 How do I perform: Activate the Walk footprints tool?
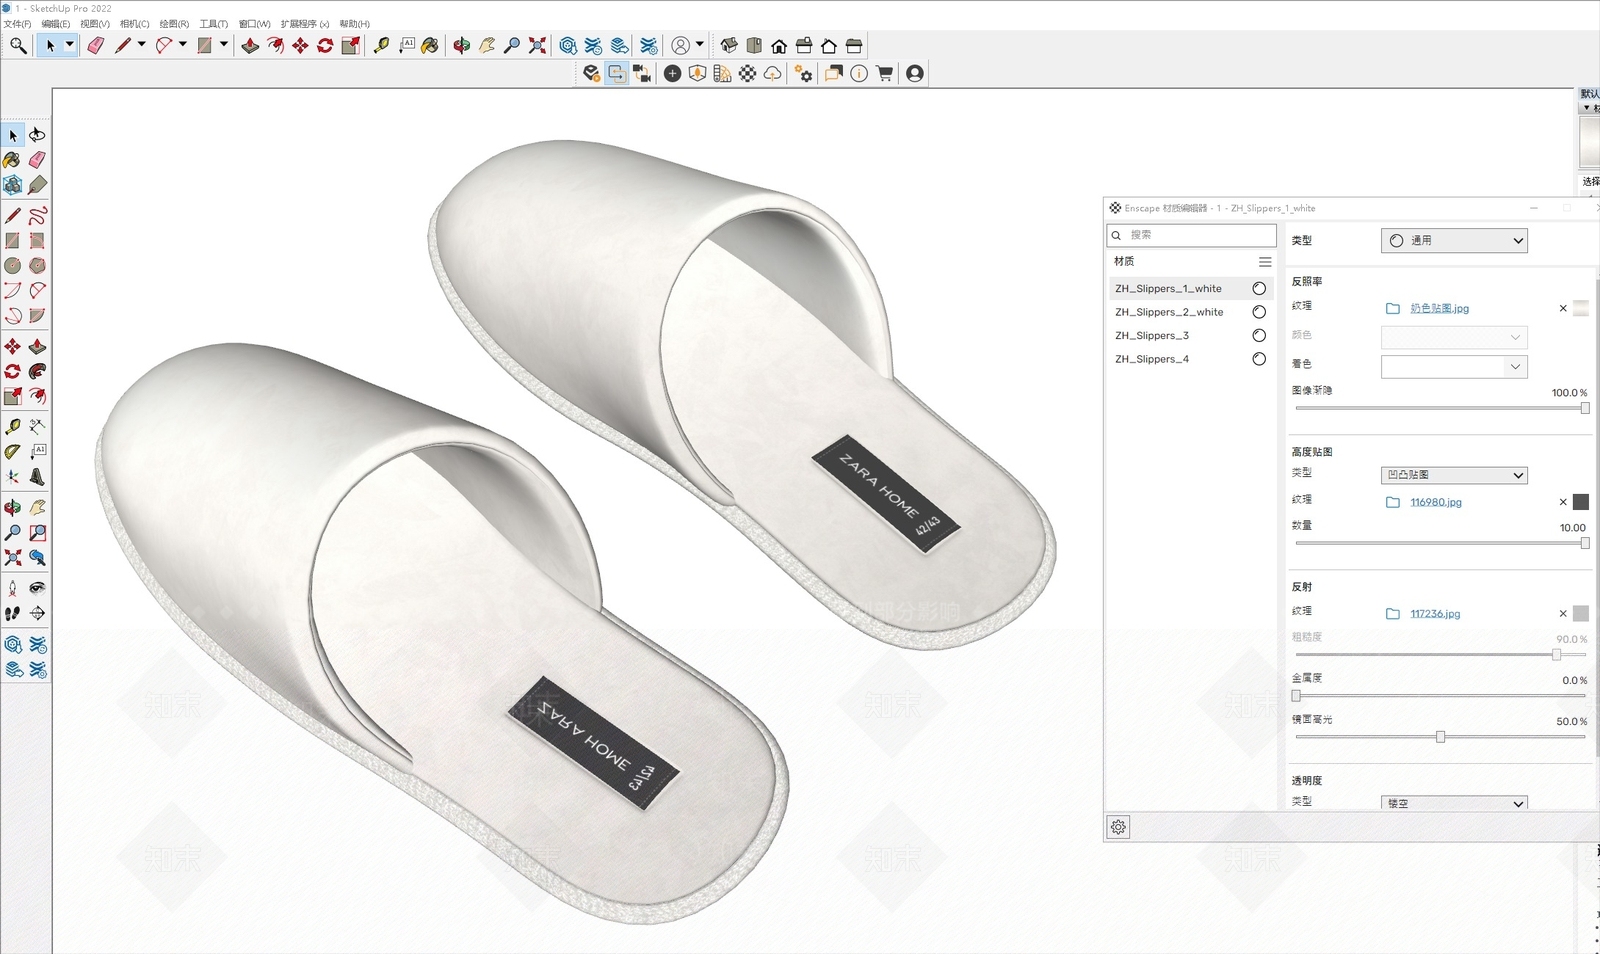(x=12, y=613)
